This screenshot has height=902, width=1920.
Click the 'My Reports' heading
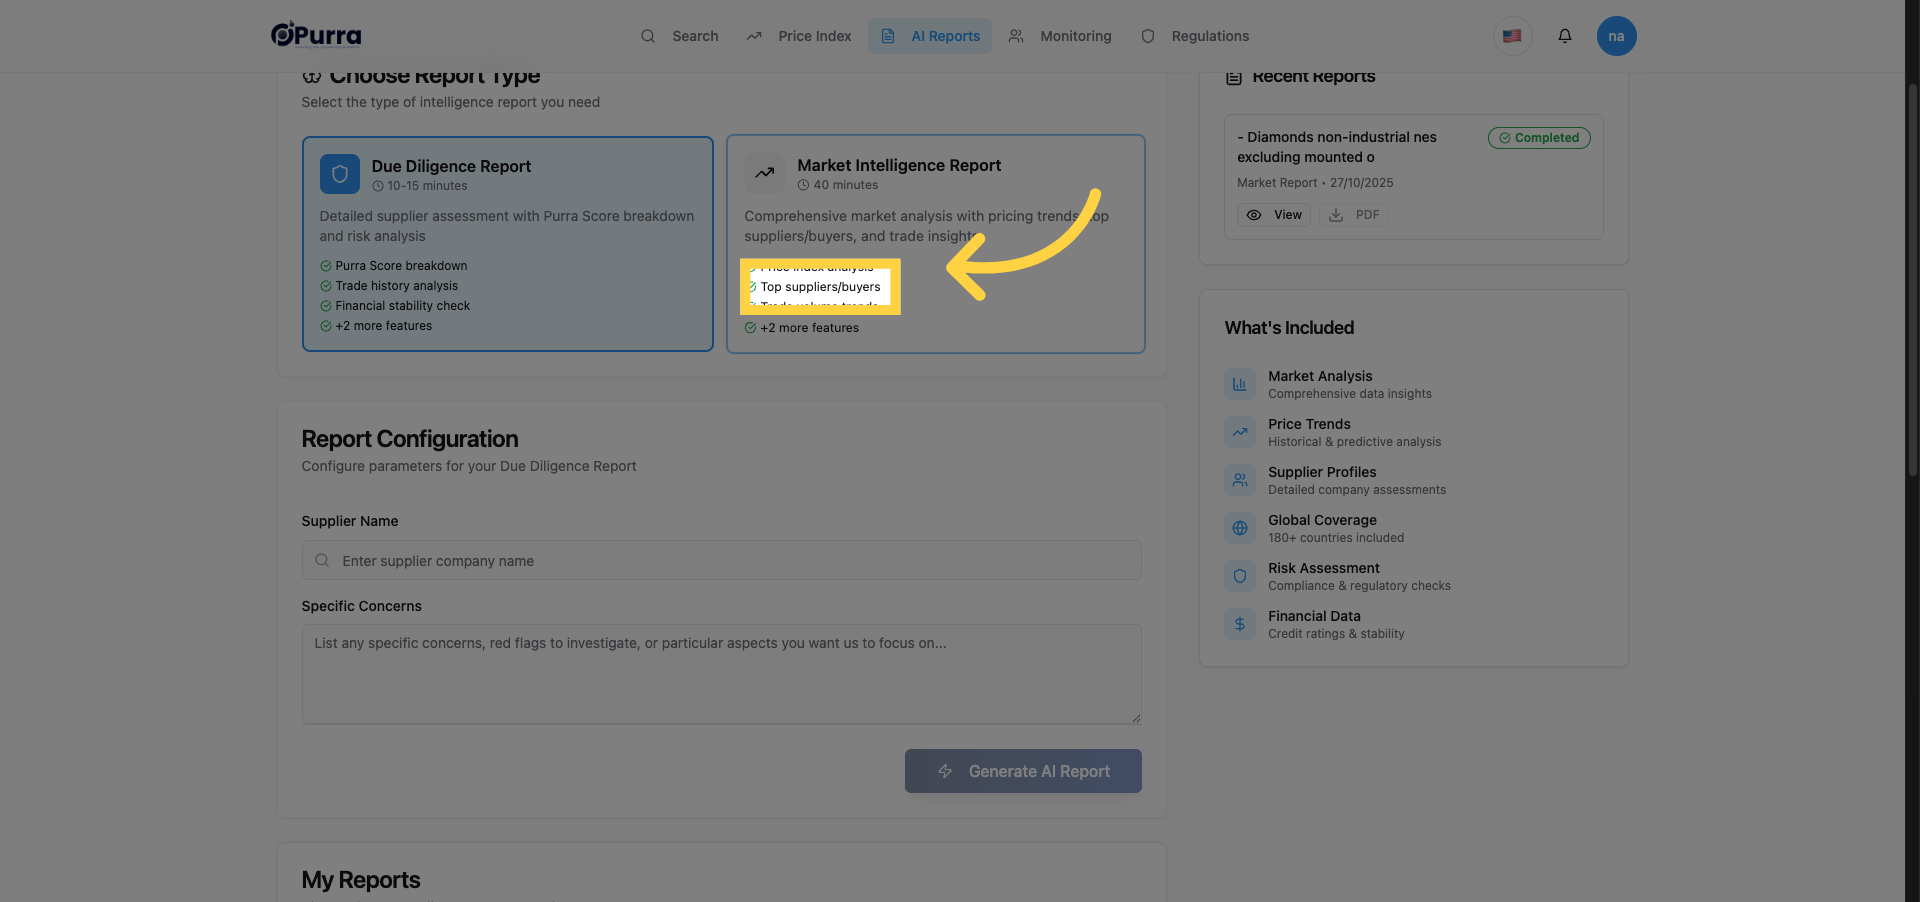(x=361, y=880)
